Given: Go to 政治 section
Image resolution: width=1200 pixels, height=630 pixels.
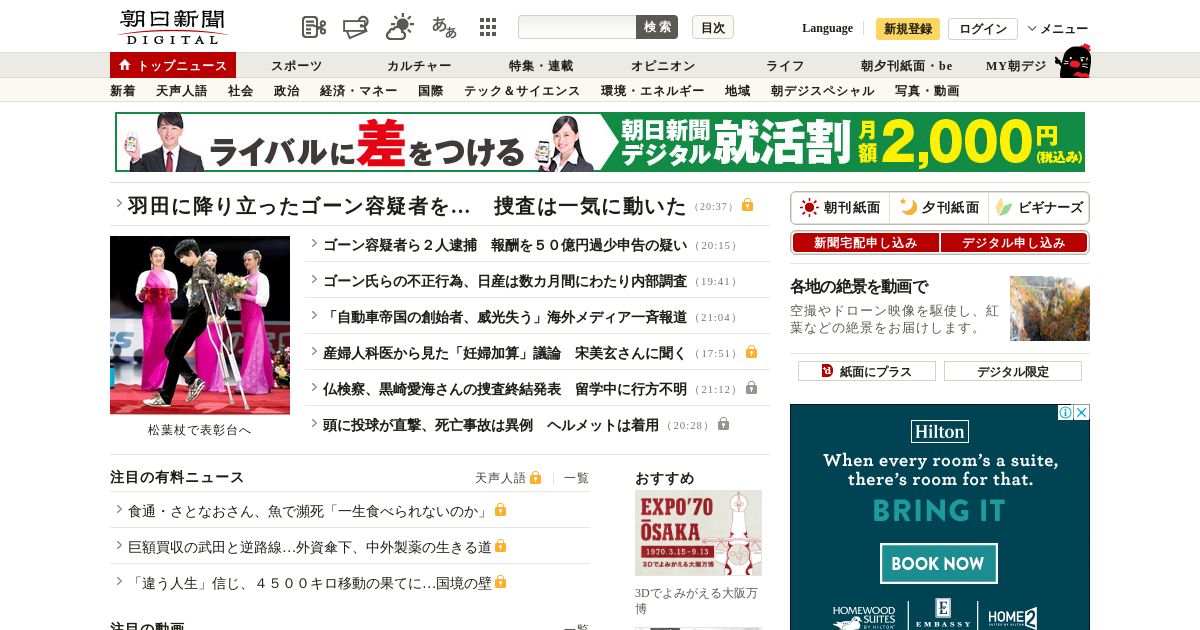Looking at the screenshot, I should (287, 91).
